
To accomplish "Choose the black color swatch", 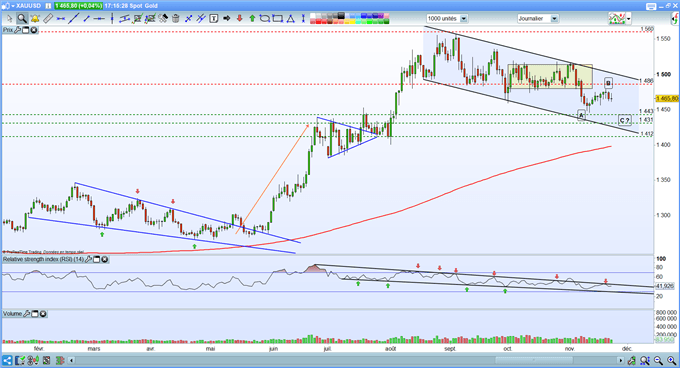I will (x=342, y=16).
